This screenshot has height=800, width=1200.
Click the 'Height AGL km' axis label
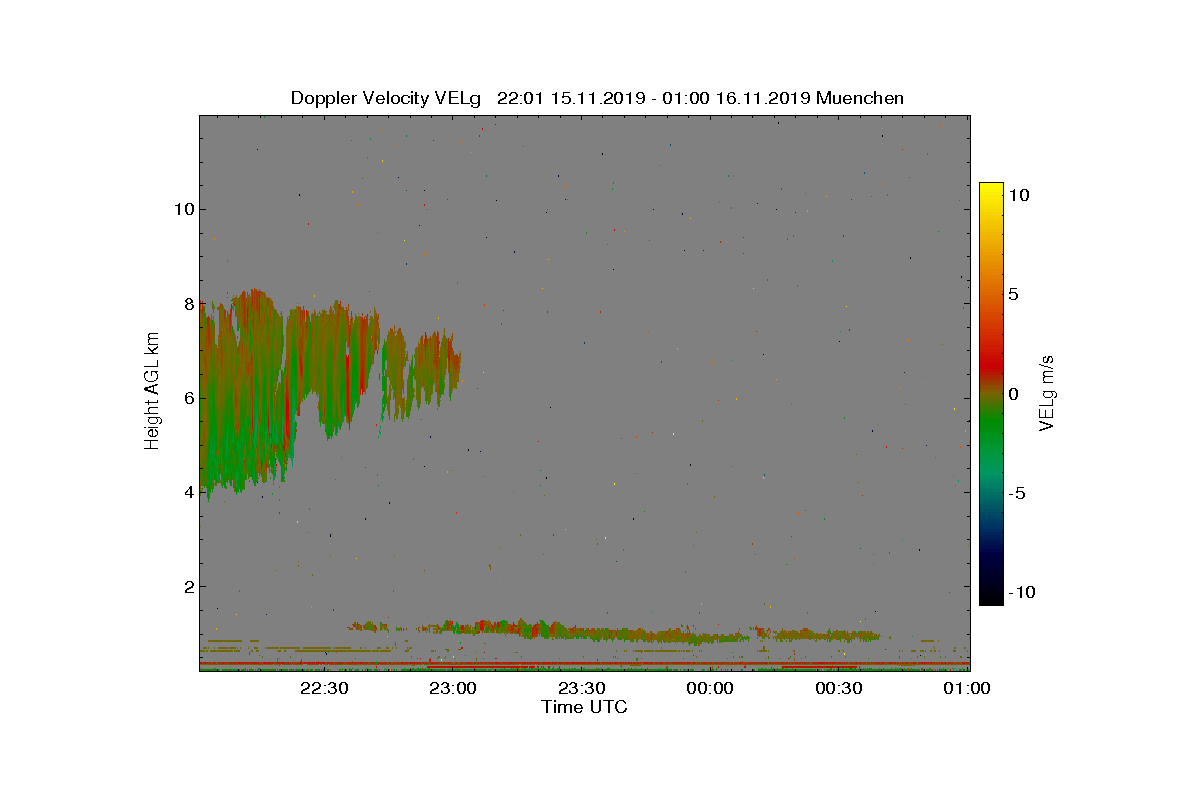coord(153,390)
